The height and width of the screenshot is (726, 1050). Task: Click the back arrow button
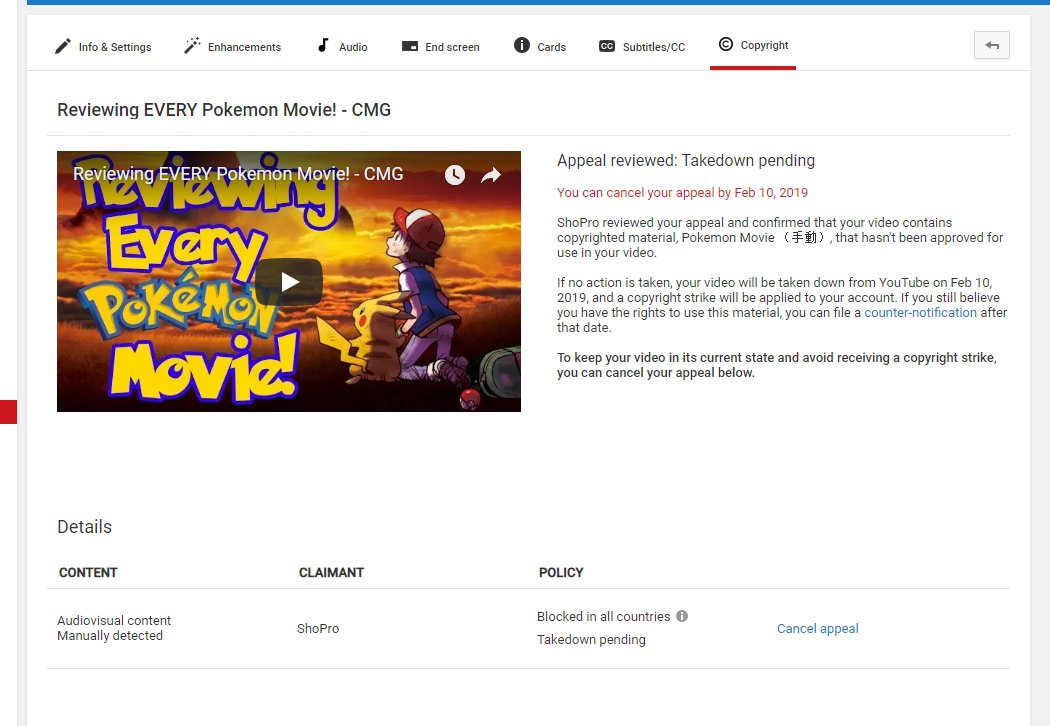(x=992, y=46)
